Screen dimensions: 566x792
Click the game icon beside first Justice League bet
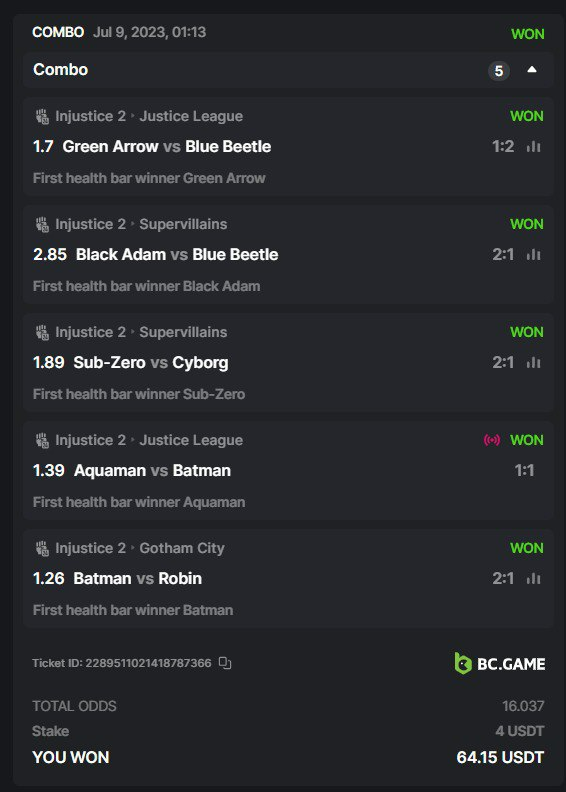42,116
